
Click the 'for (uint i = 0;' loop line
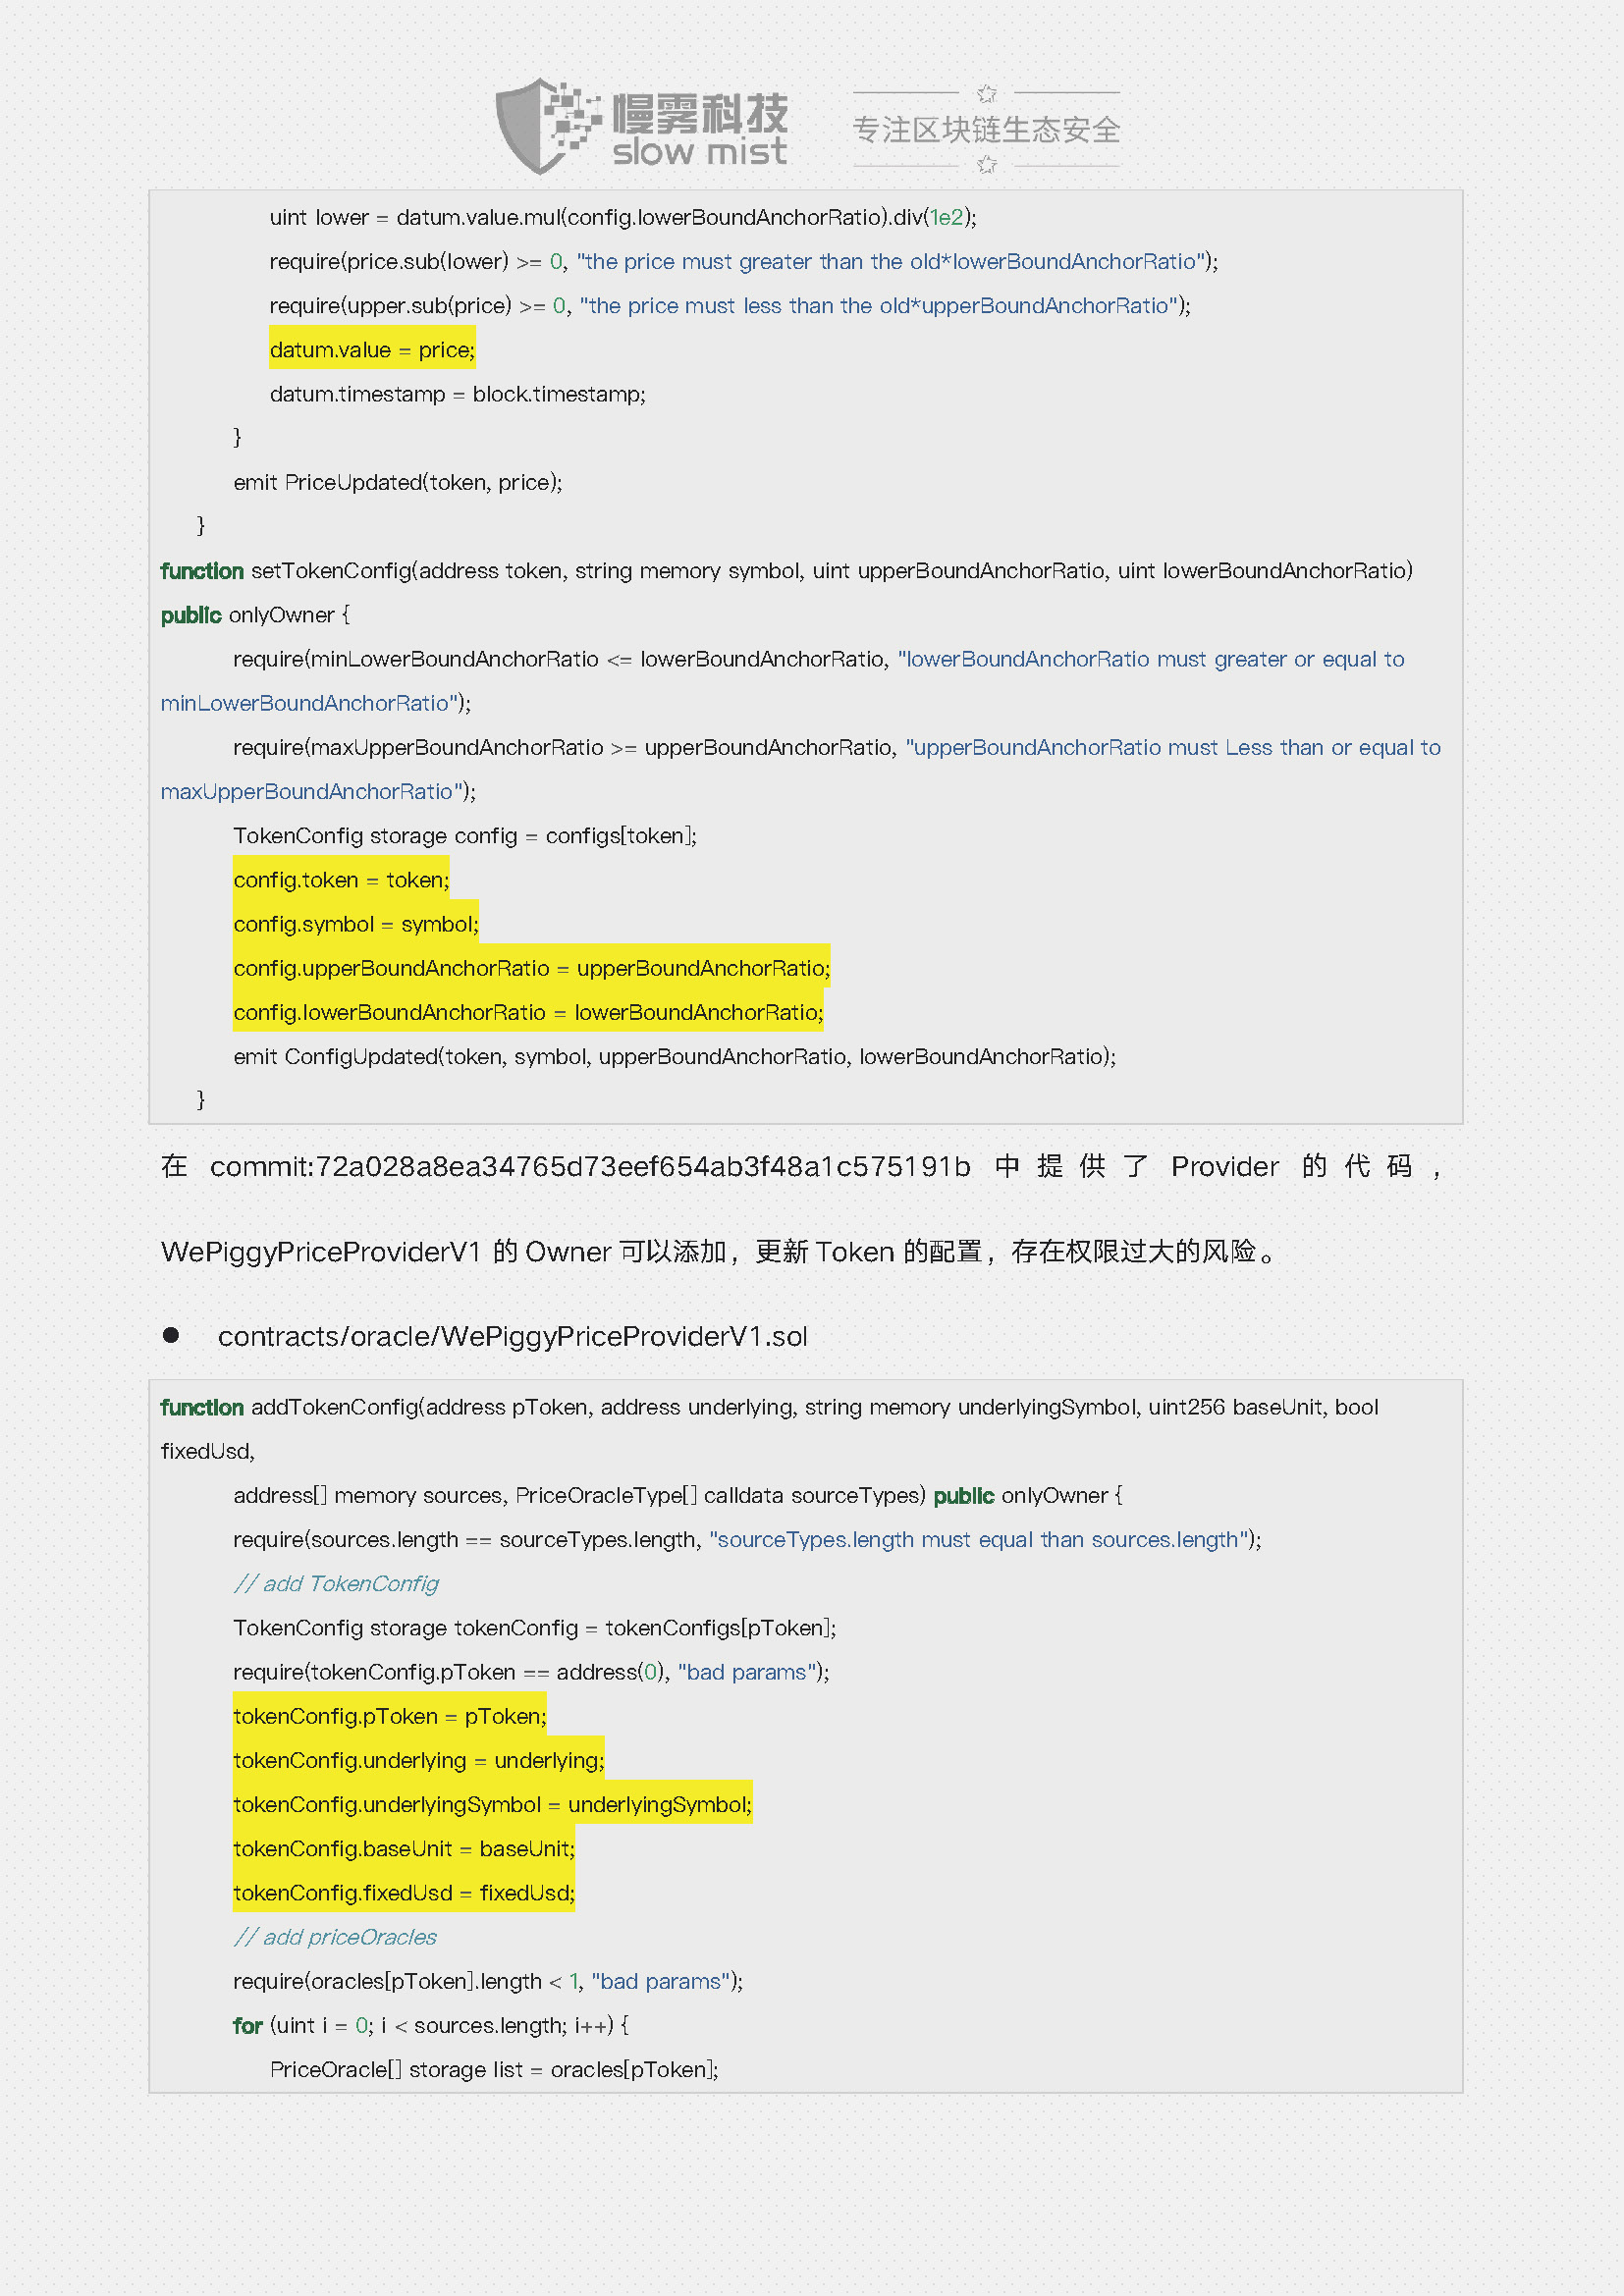(431, 2025)
